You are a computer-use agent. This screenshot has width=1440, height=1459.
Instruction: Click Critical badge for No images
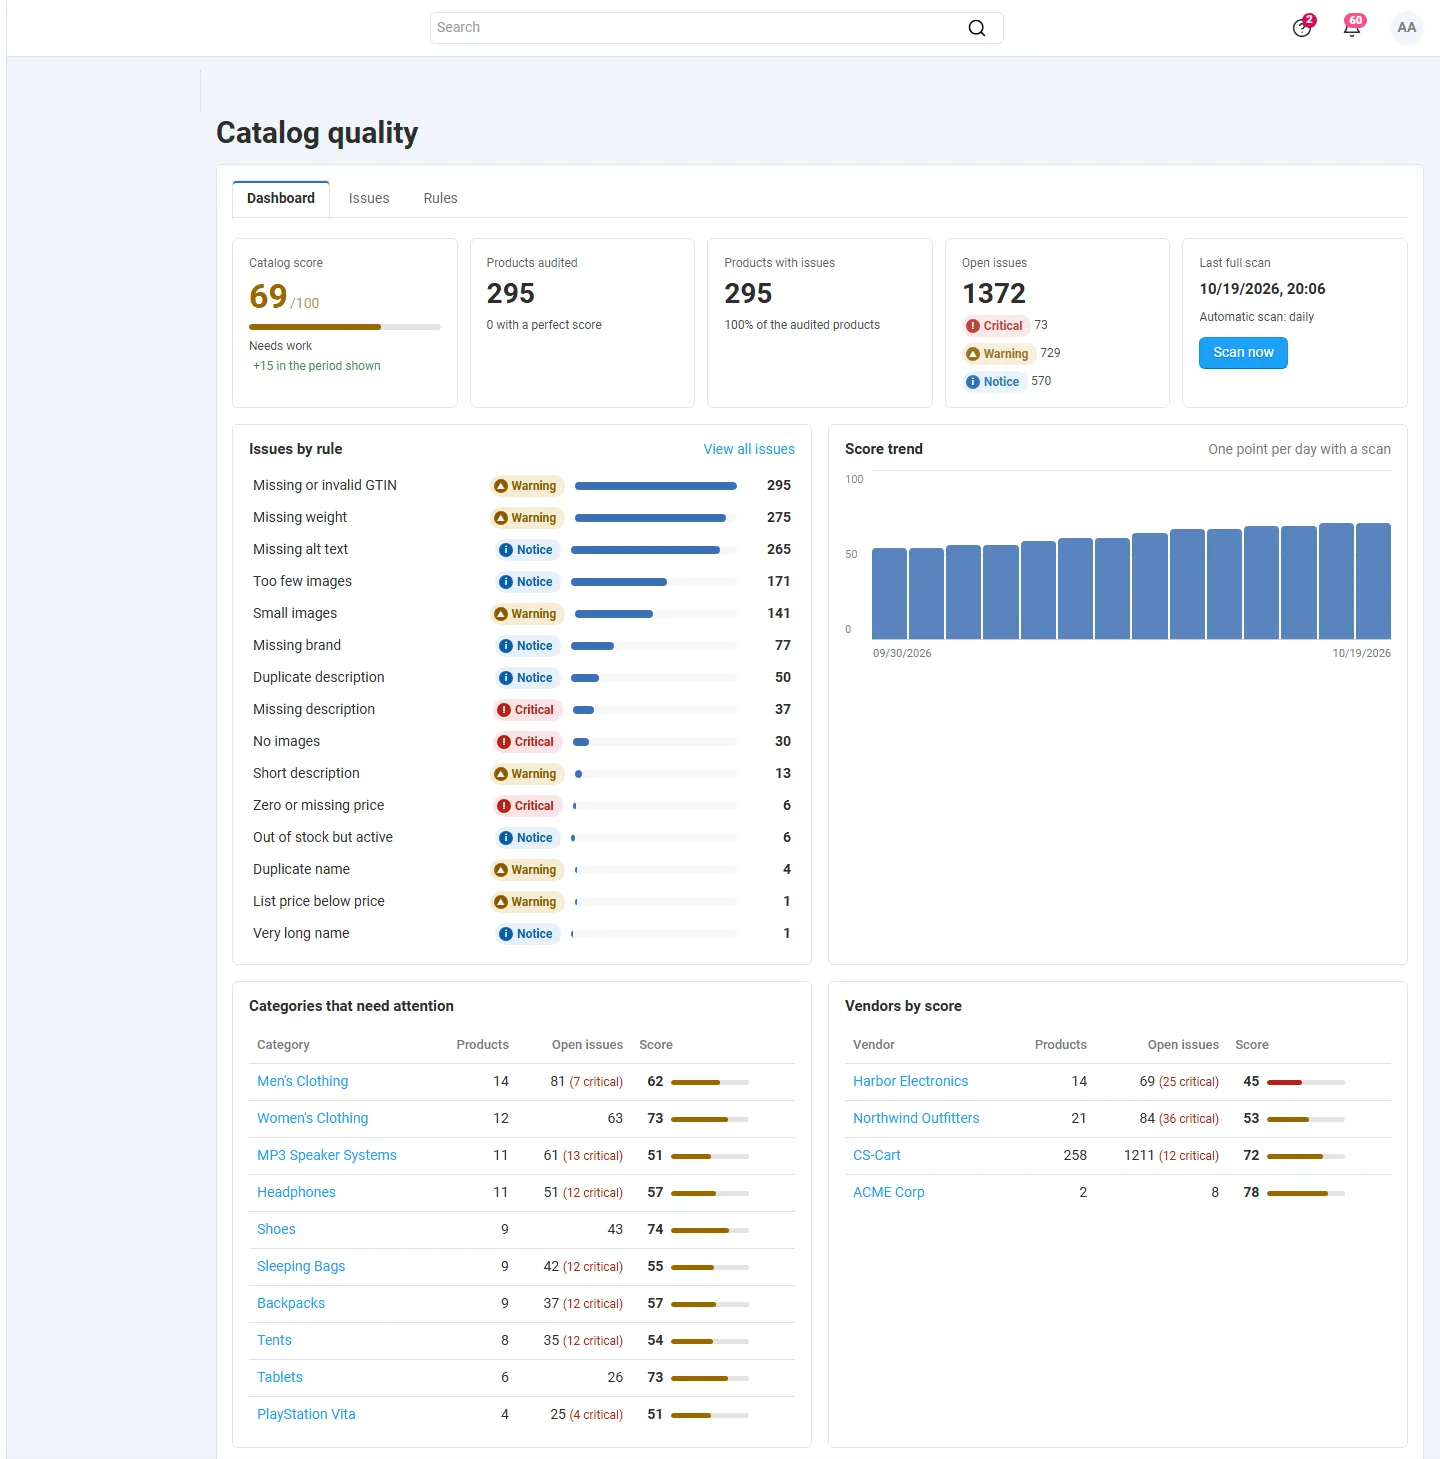click(527, 742)
